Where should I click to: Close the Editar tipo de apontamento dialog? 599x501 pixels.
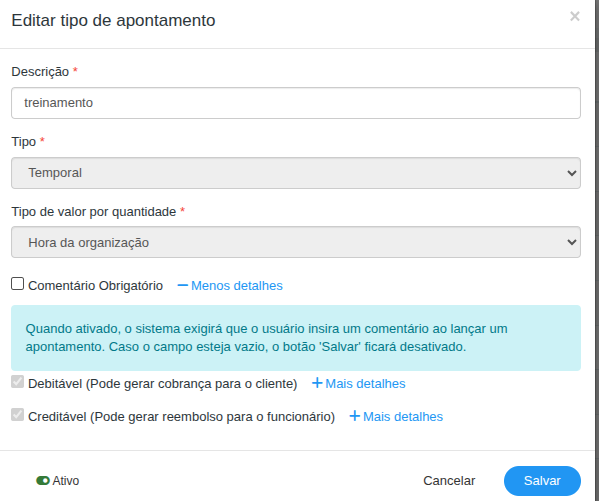pos(575,16)
